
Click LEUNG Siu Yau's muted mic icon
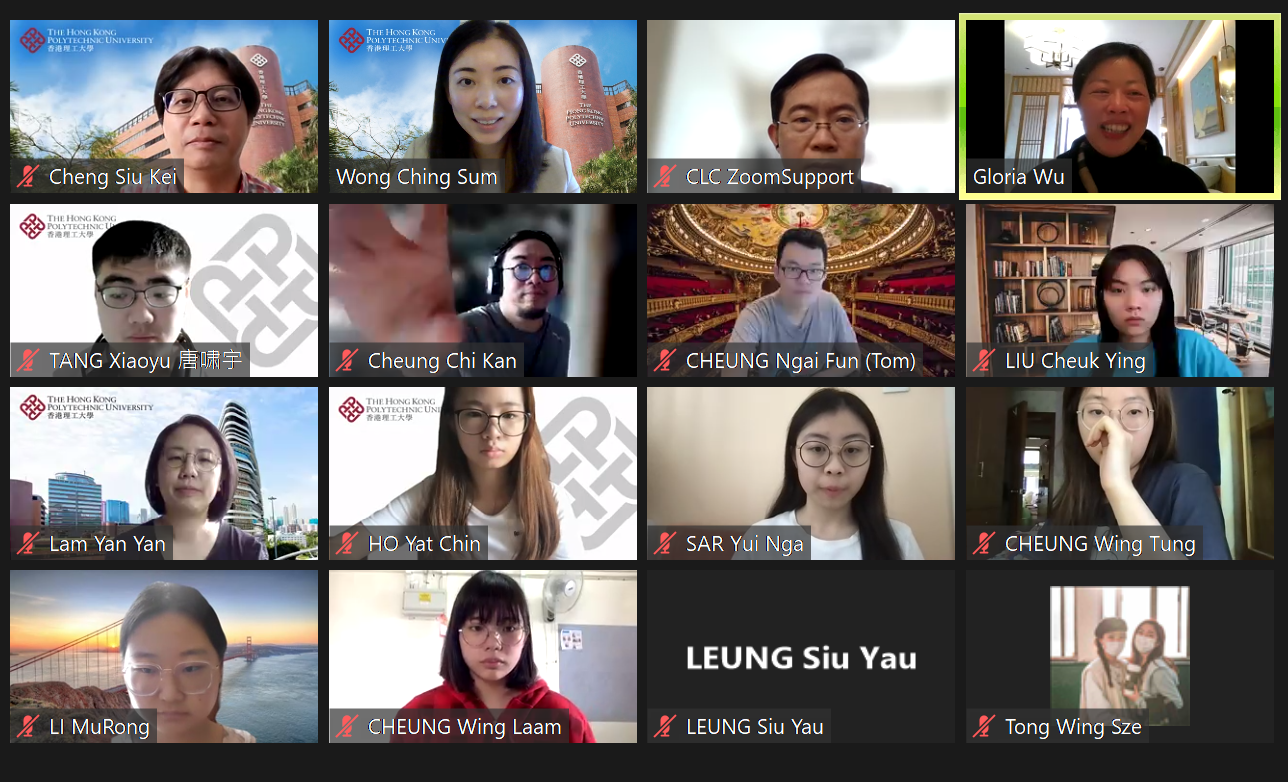coord(665,727)
